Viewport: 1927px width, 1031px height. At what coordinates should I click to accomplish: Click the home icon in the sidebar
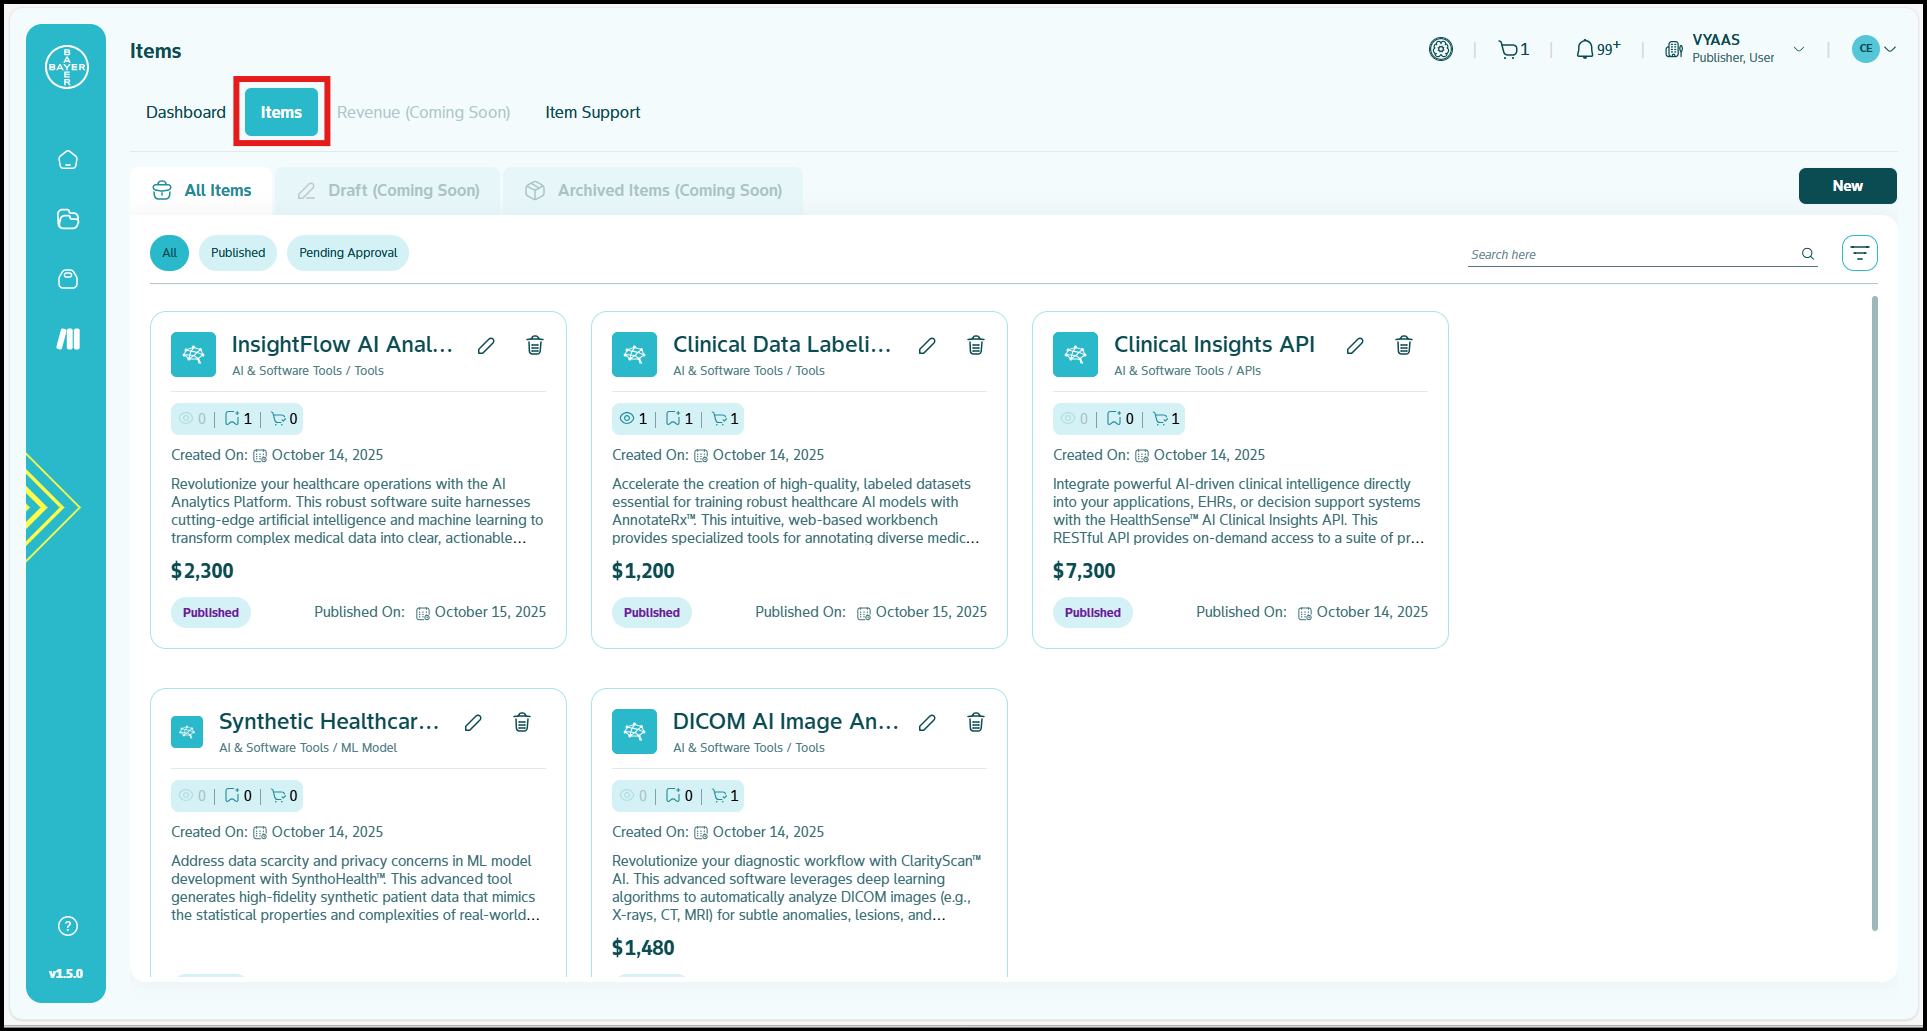point(68,160)
